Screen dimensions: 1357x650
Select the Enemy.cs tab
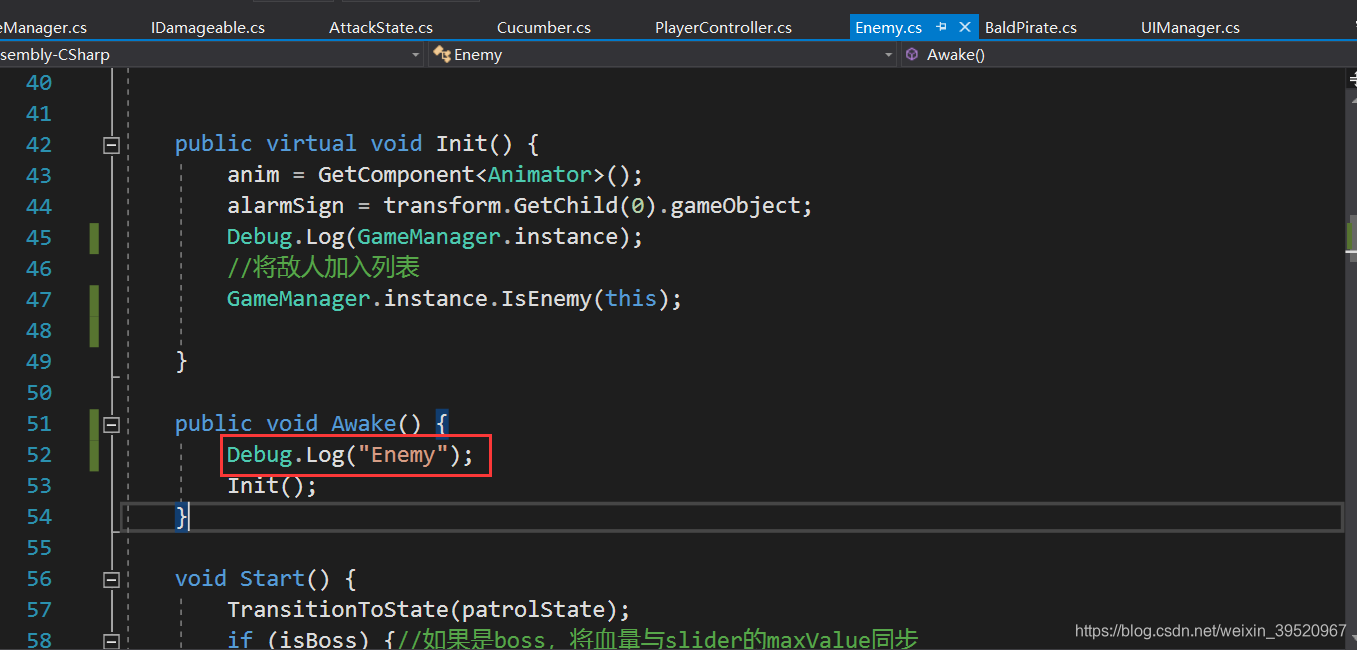[x=888, y=27]
